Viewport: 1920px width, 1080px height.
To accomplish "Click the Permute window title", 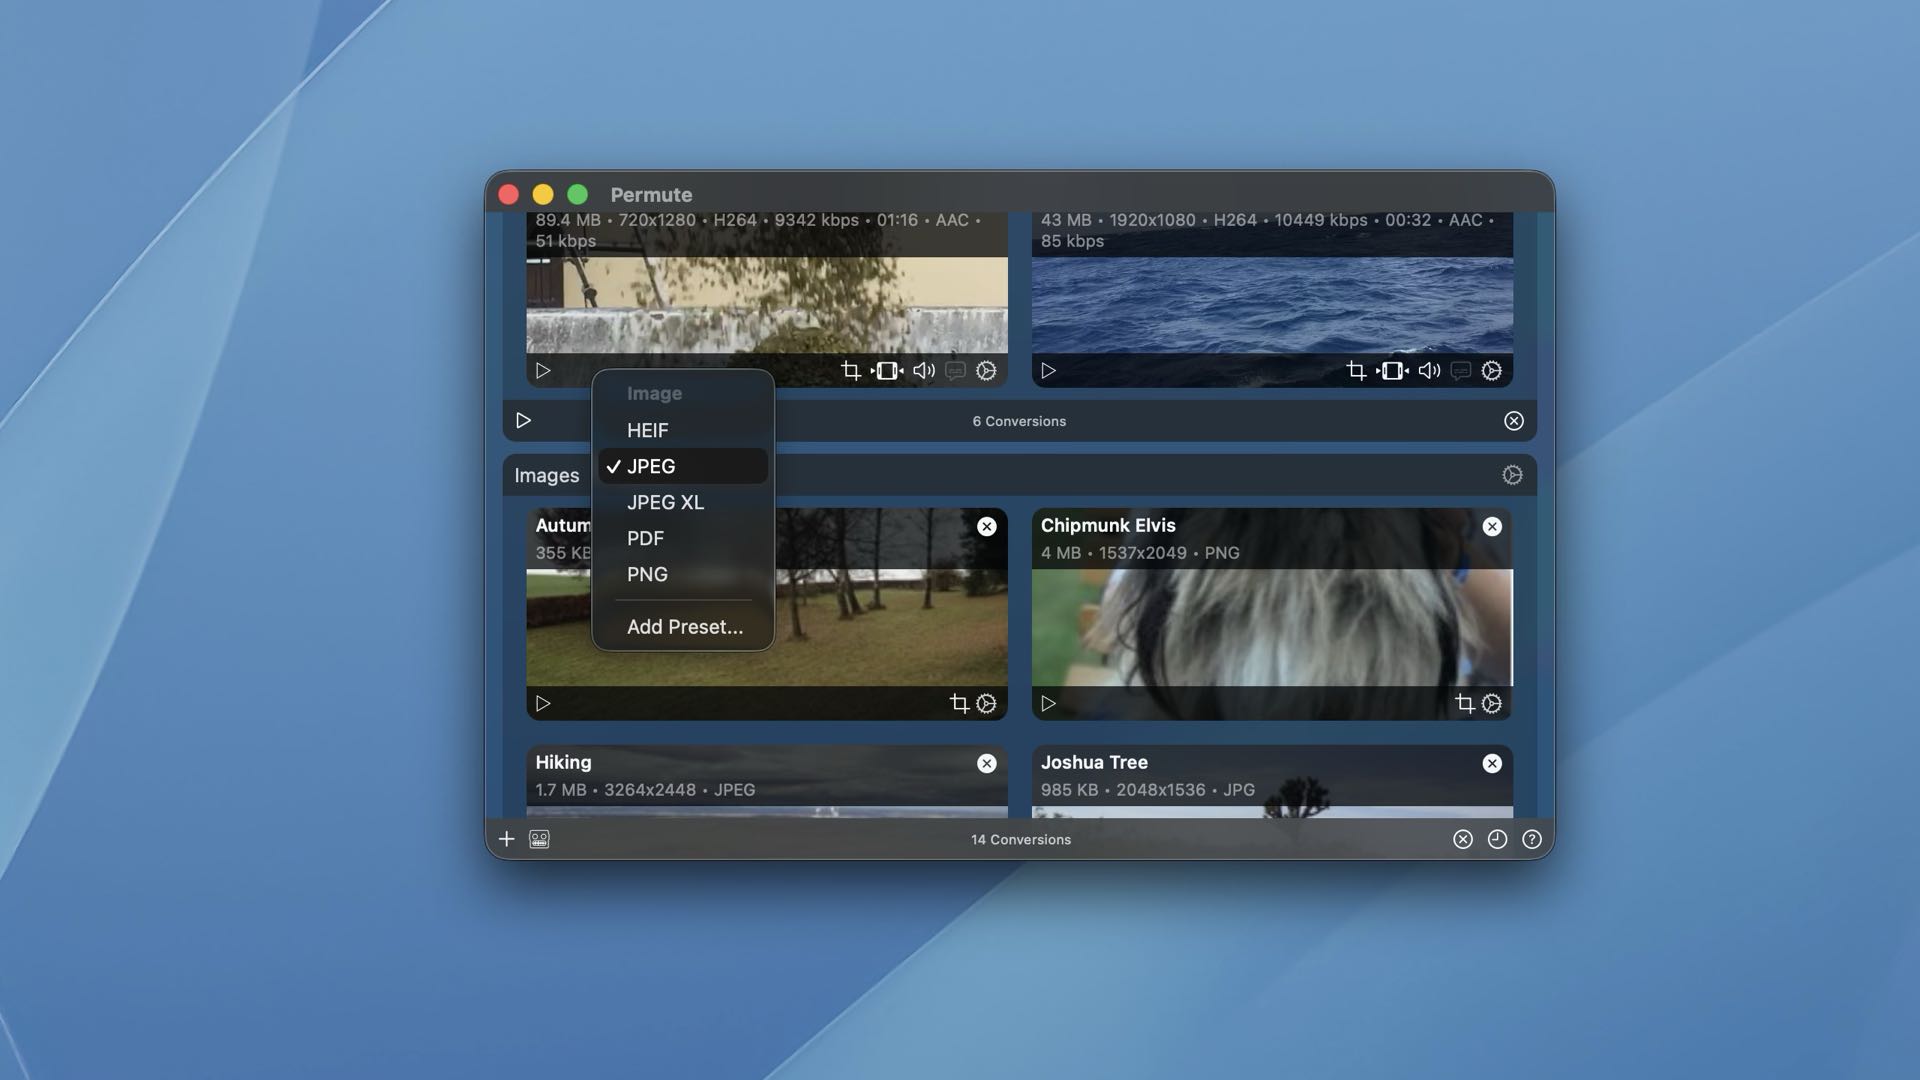I will point(651,195).
